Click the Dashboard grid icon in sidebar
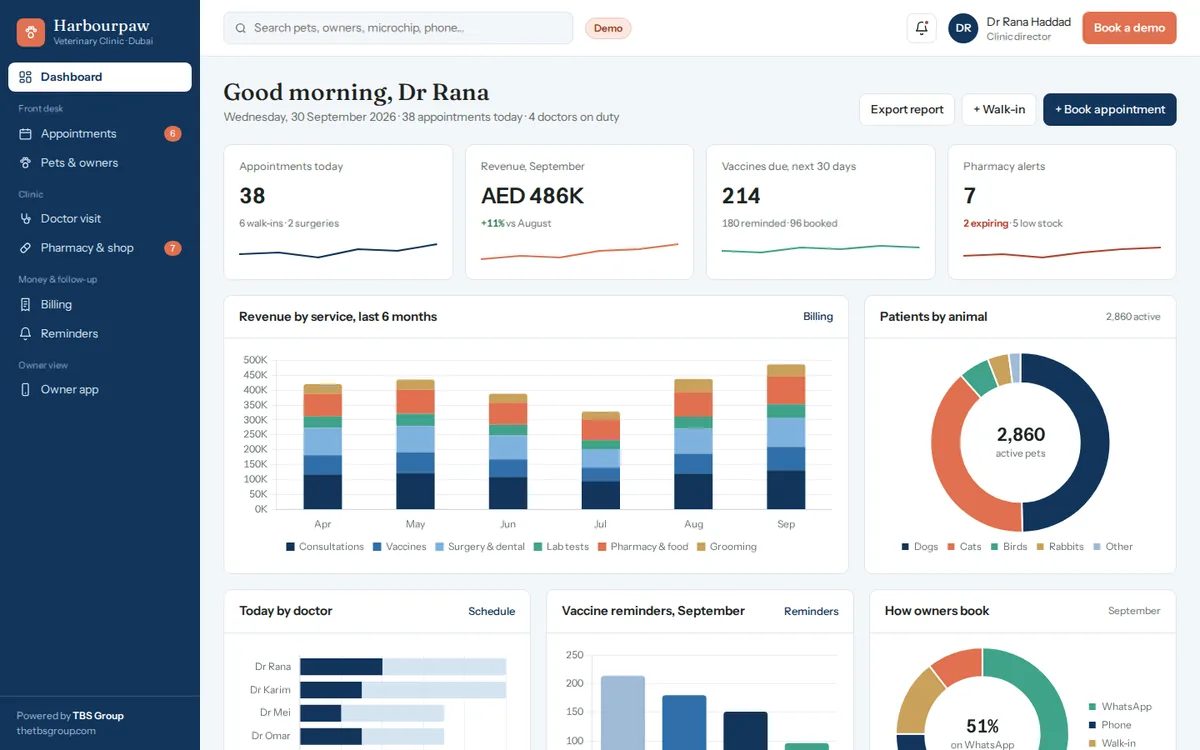The width and height of the screenshot is (1200, 750). click(26, 77)
